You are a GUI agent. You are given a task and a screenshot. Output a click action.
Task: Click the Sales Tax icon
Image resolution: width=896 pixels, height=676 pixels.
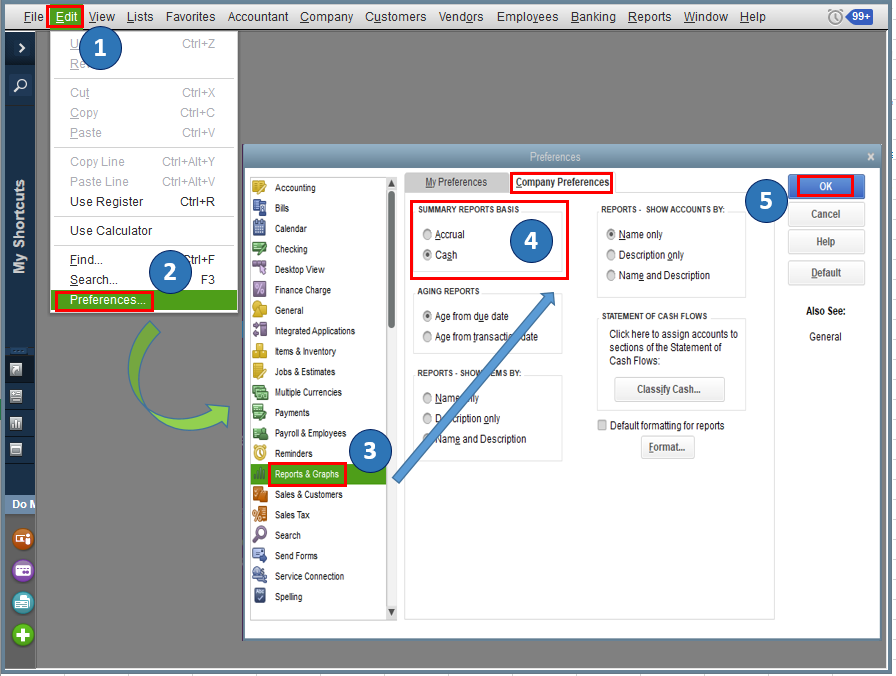[x=259, y=515]
